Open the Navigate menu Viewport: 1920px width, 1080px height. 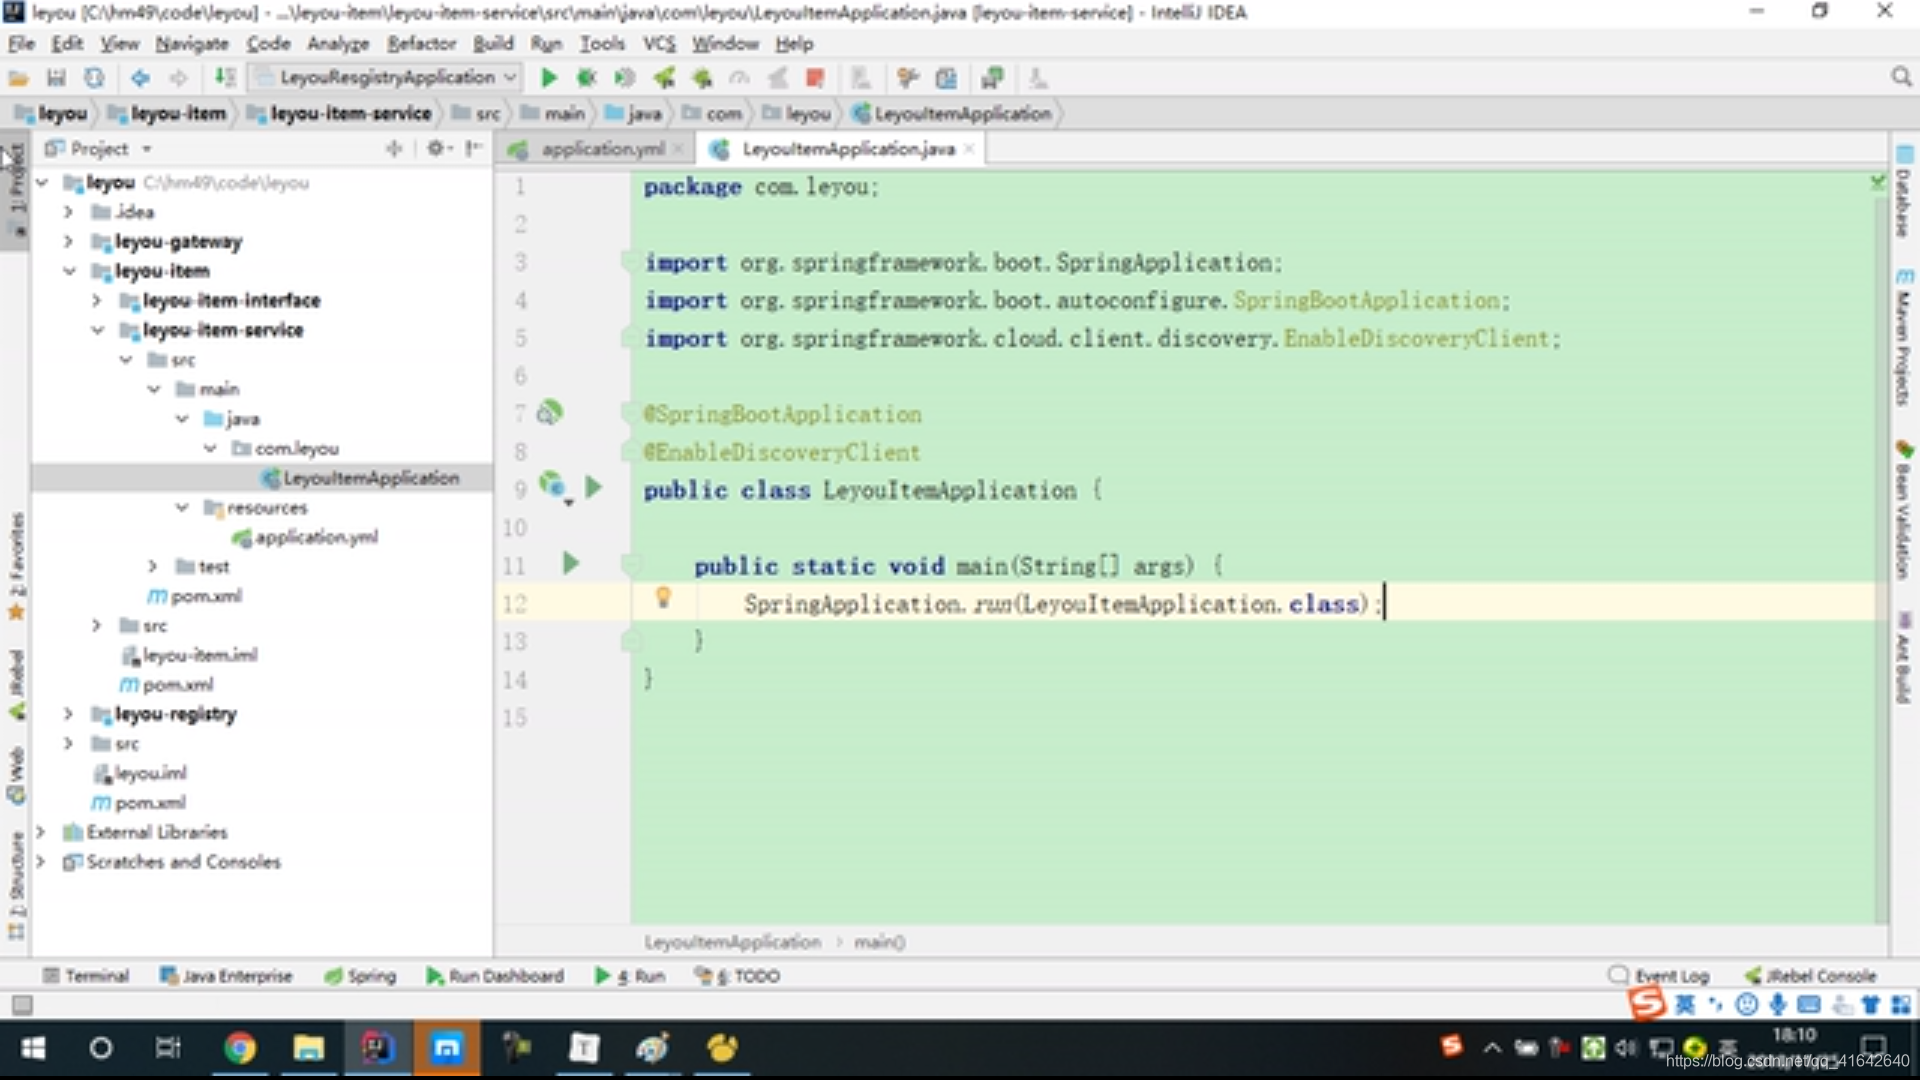pos(192,44)
